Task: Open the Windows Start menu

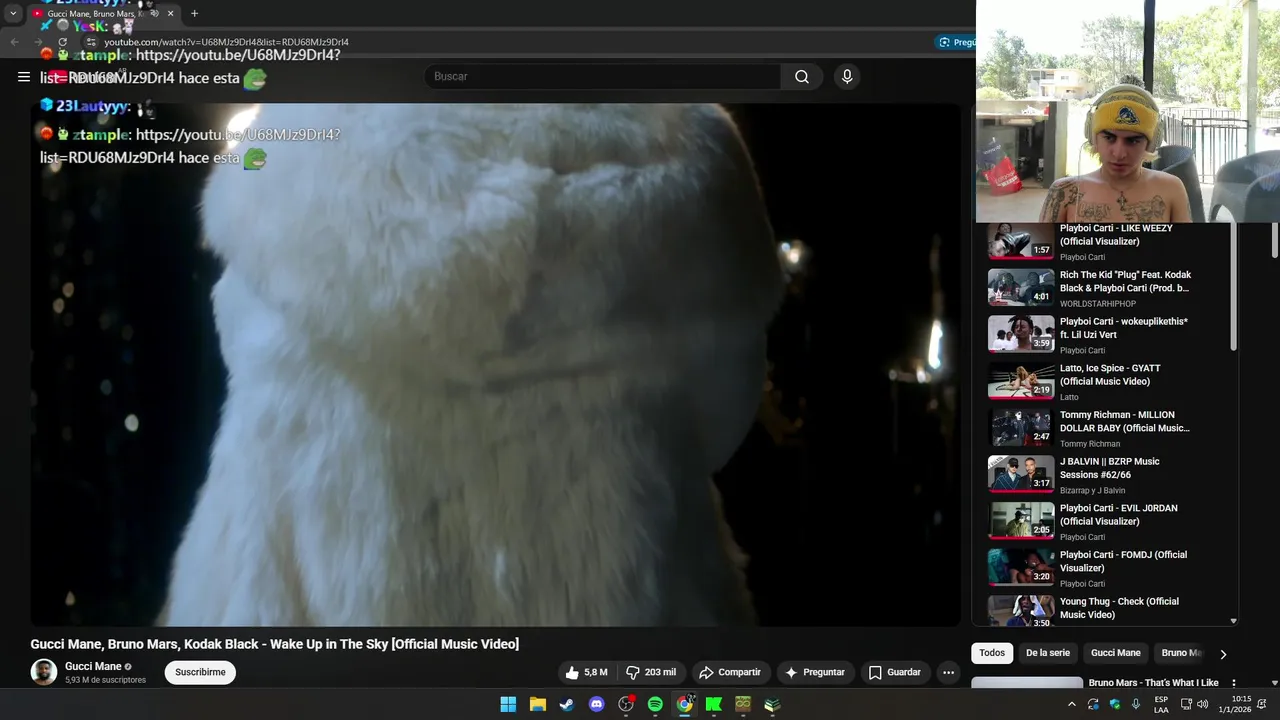Action: pos(508,704)
